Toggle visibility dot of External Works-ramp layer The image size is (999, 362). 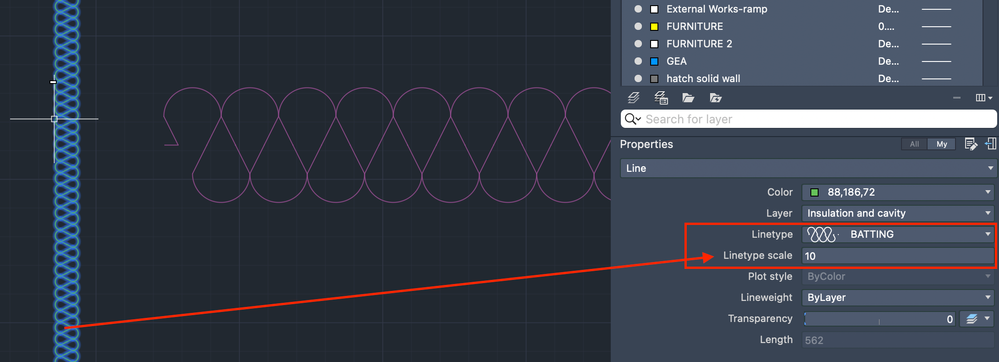coord(638,9)
